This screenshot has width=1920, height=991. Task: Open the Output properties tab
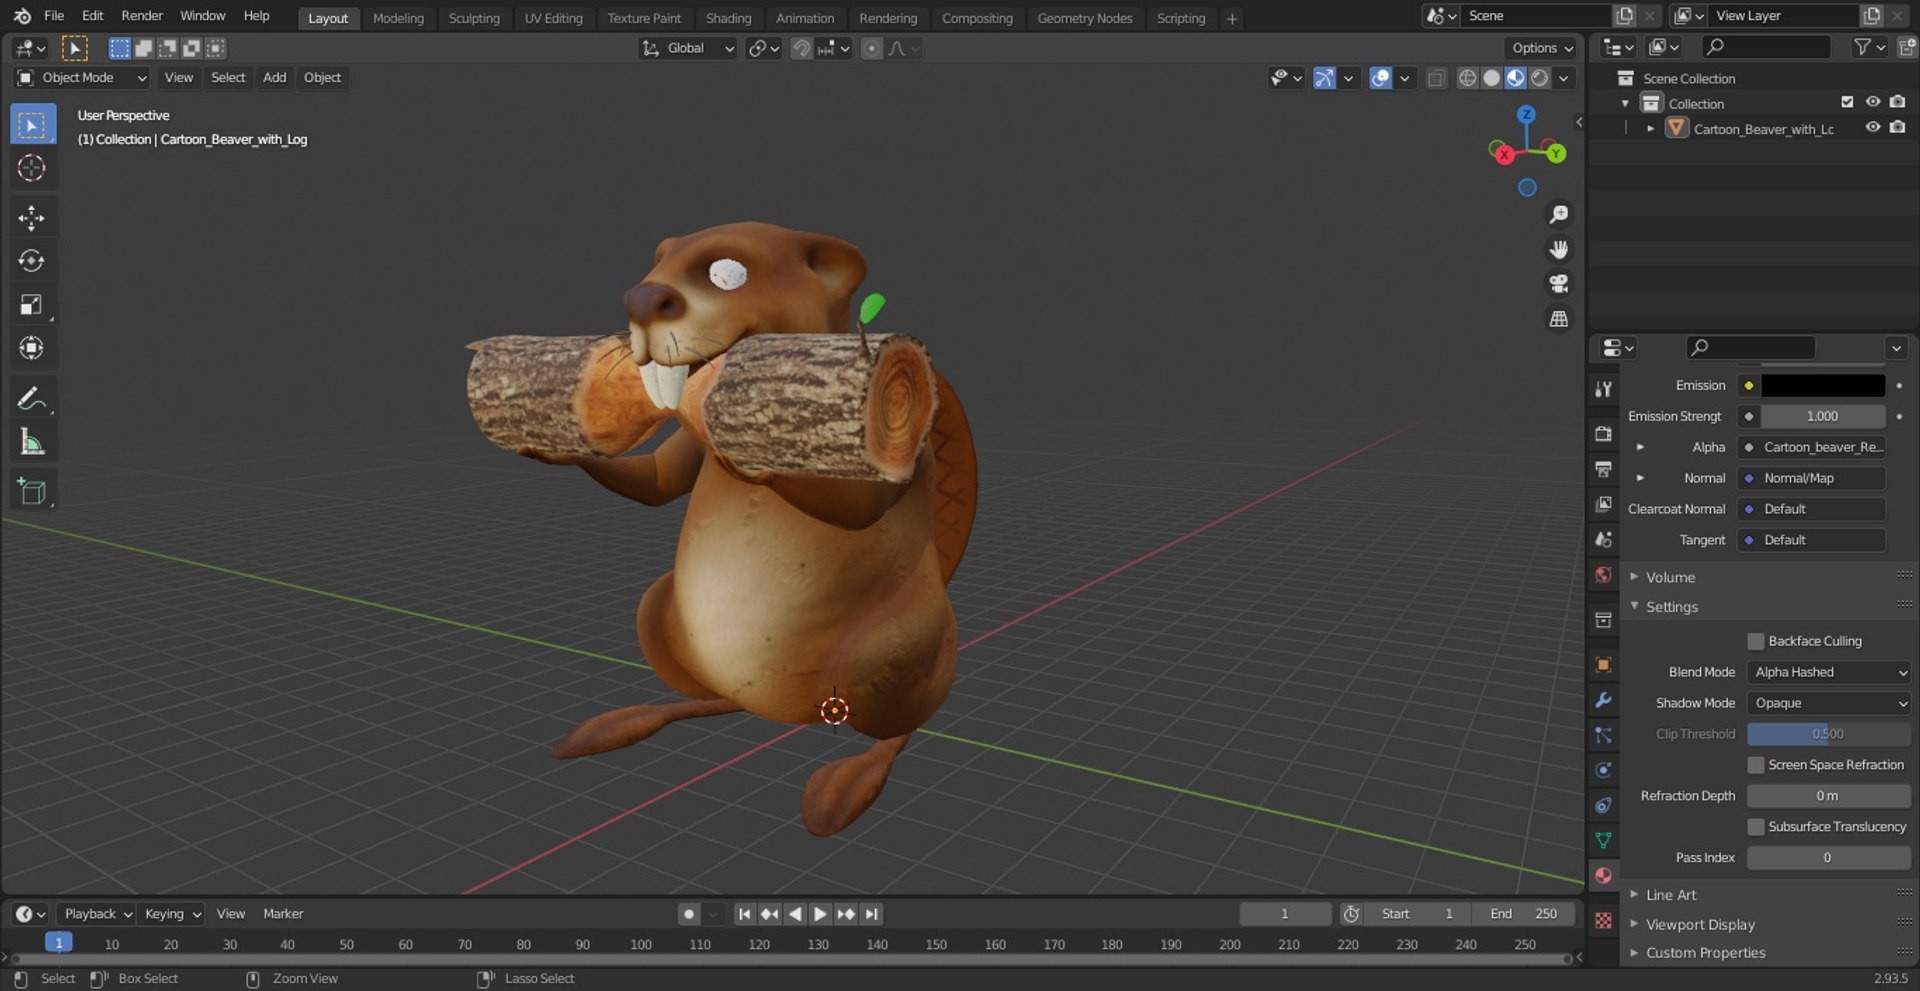click(x=1603, y=469)
